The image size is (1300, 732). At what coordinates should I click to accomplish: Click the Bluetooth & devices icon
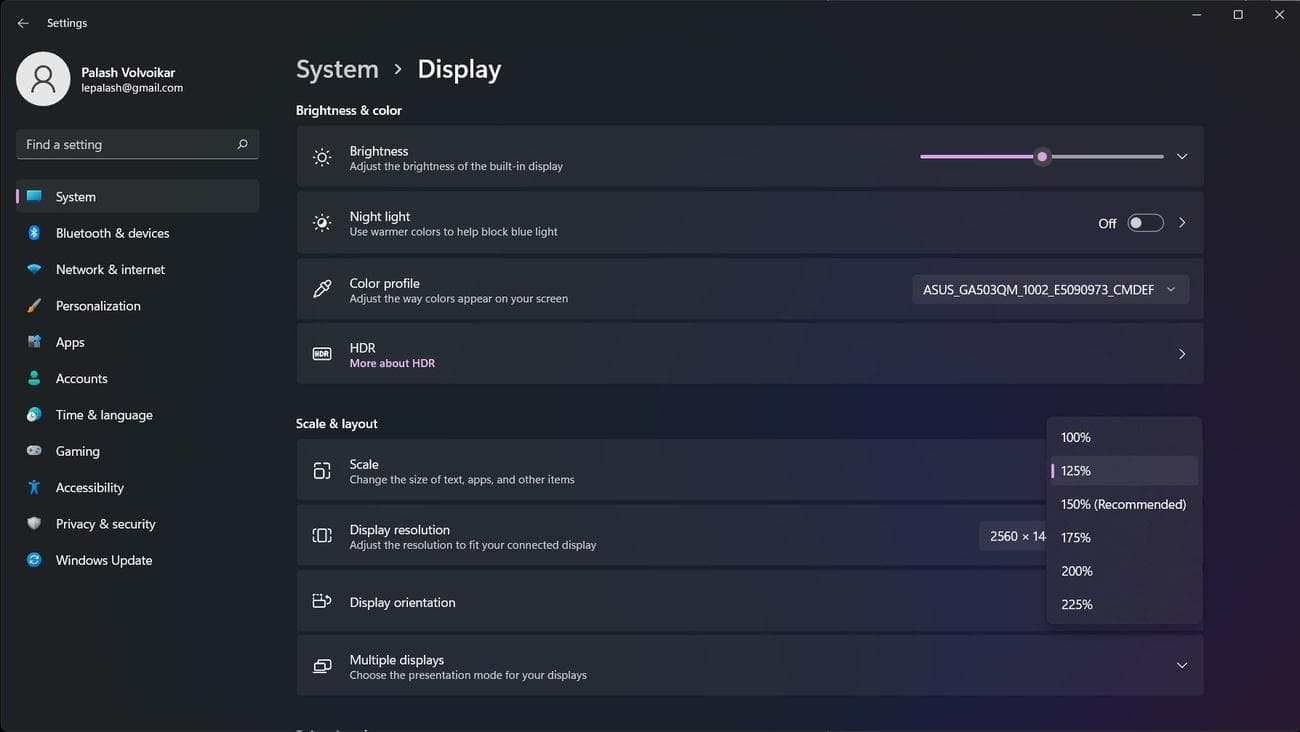click(x=33, y=233)
